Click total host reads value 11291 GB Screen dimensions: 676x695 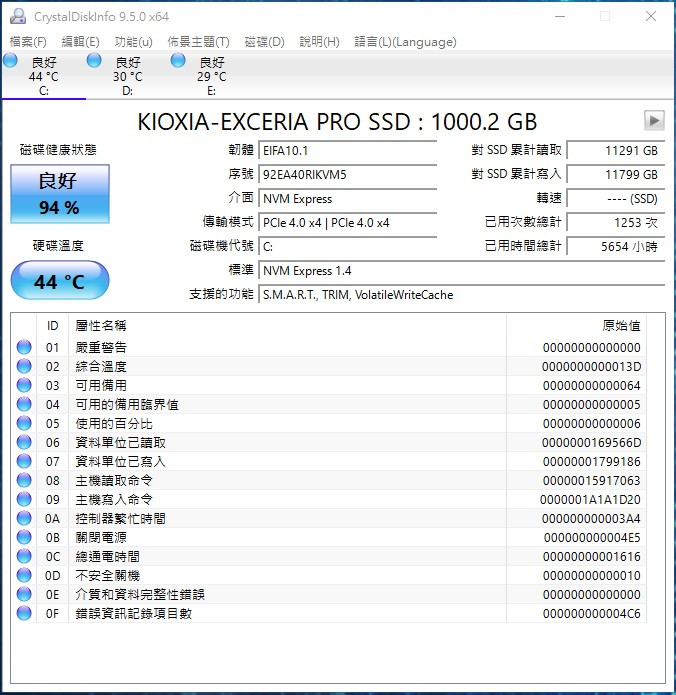point(616,151)
